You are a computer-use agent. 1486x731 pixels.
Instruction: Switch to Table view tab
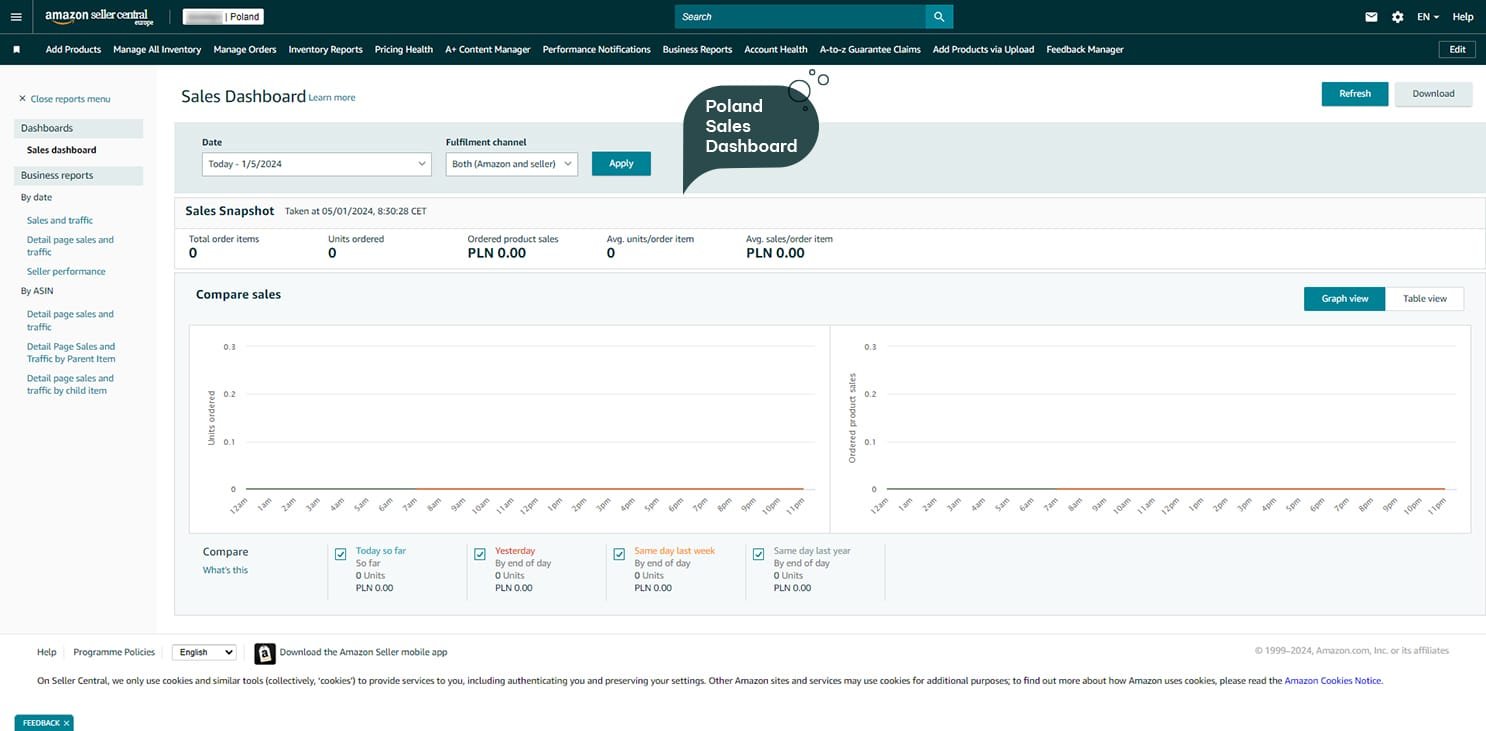click(x=1424, y=299)
